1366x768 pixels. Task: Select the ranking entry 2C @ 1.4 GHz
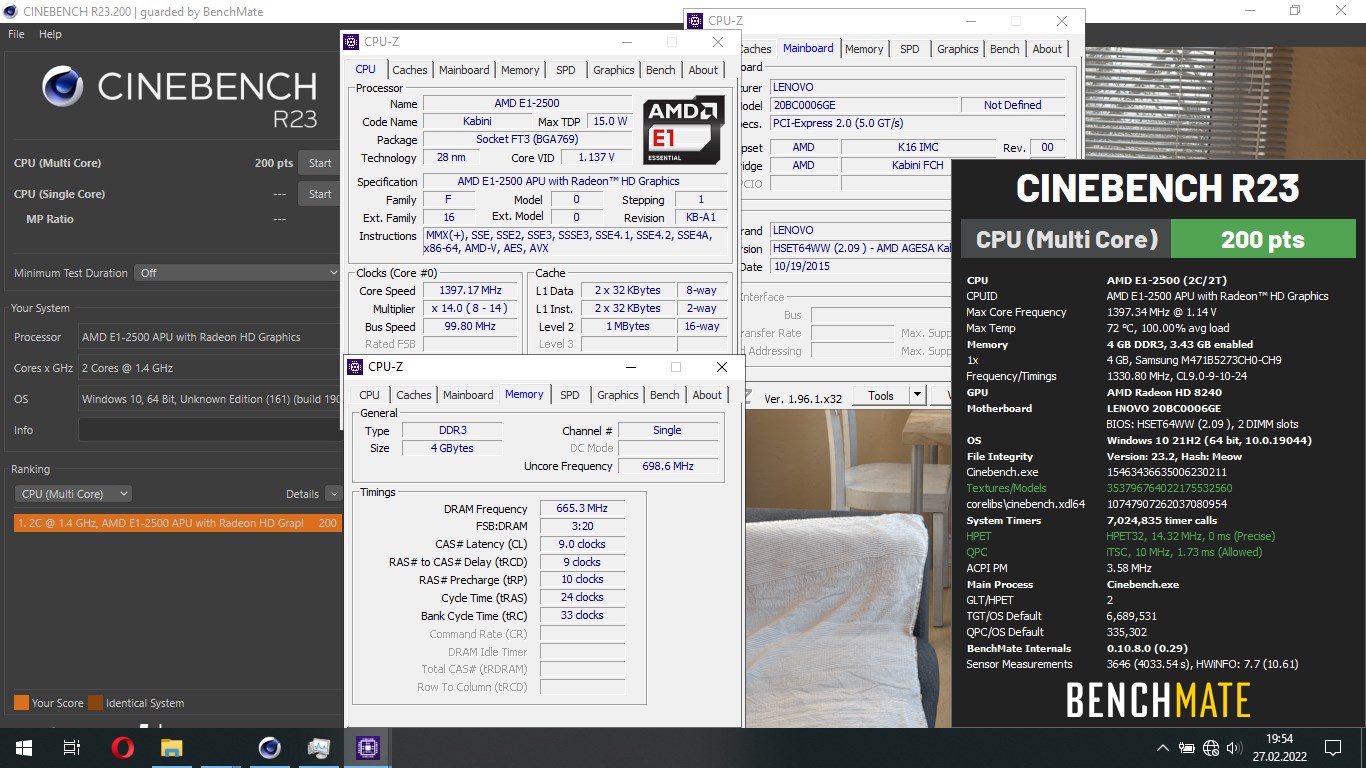pos(177,523)
